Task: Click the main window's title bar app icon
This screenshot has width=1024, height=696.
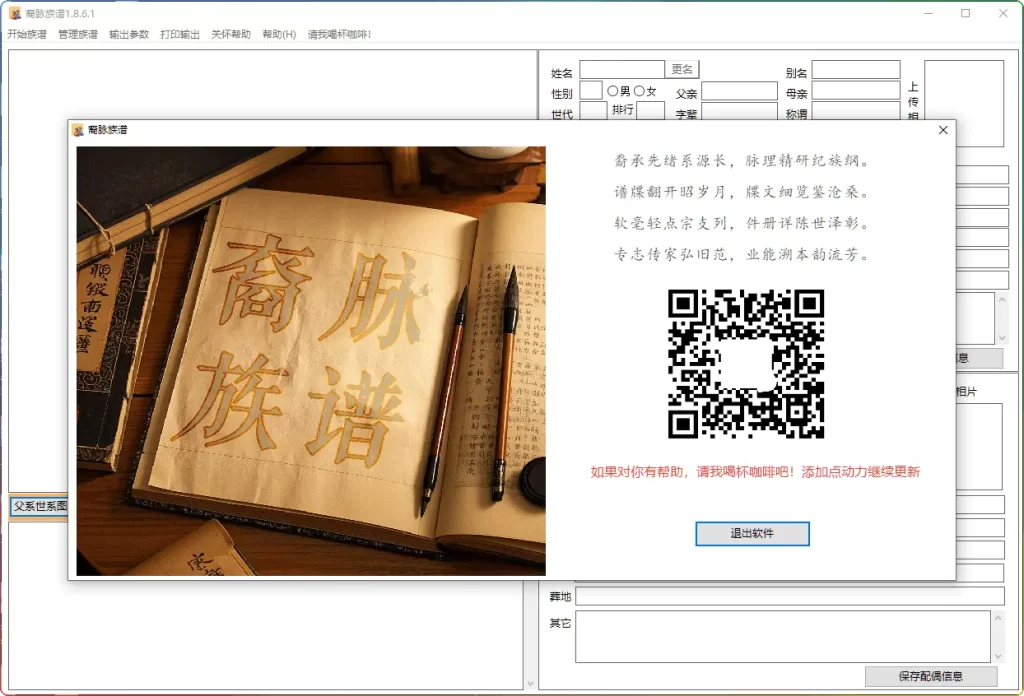Action: coord(14,13)
